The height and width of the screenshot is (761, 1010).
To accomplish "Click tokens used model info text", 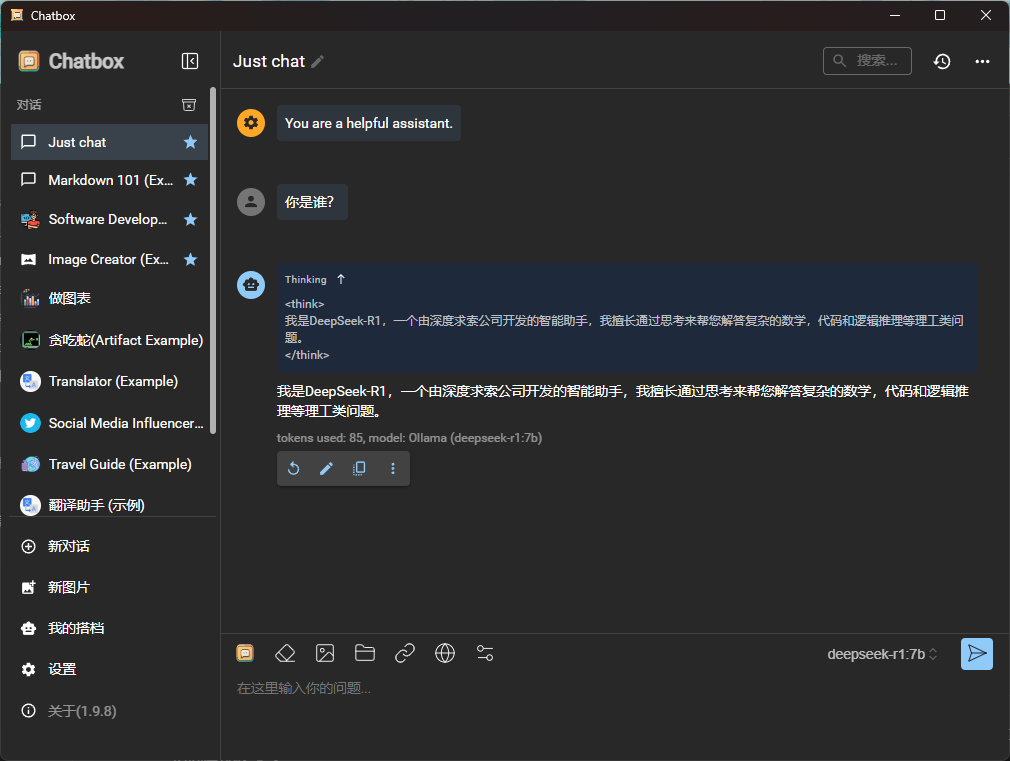I will coord(409,438).
